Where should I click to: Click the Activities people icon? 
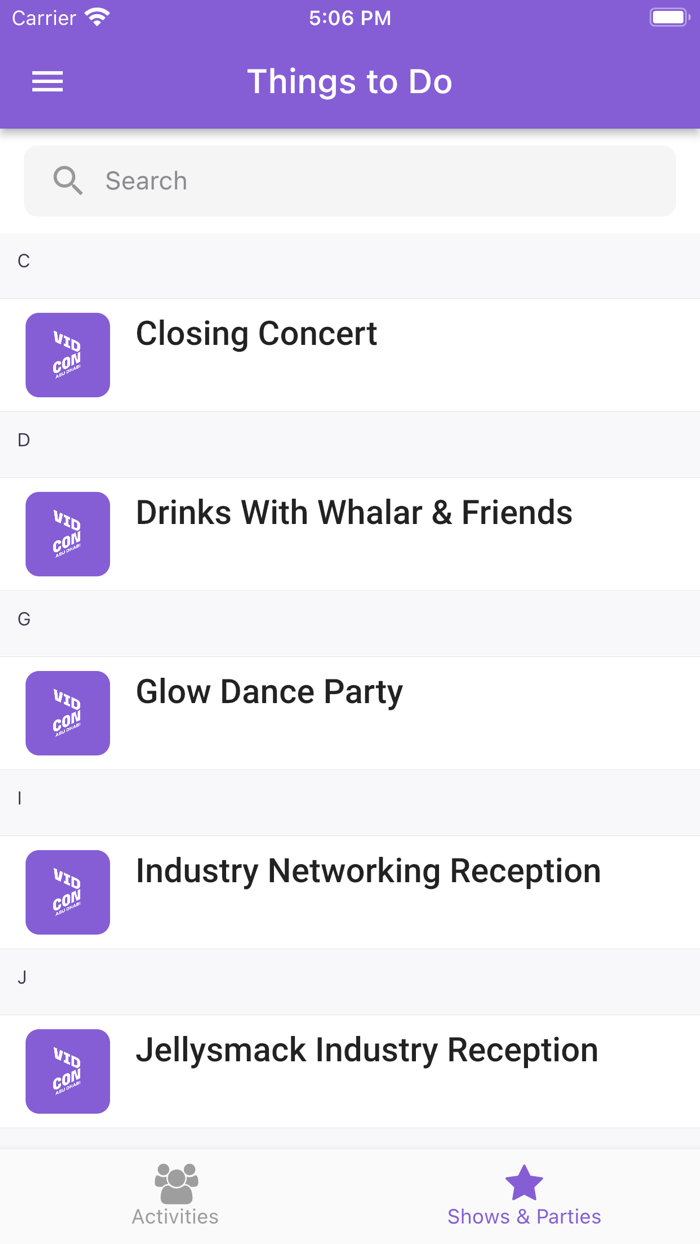click(x=176, y=1183)
